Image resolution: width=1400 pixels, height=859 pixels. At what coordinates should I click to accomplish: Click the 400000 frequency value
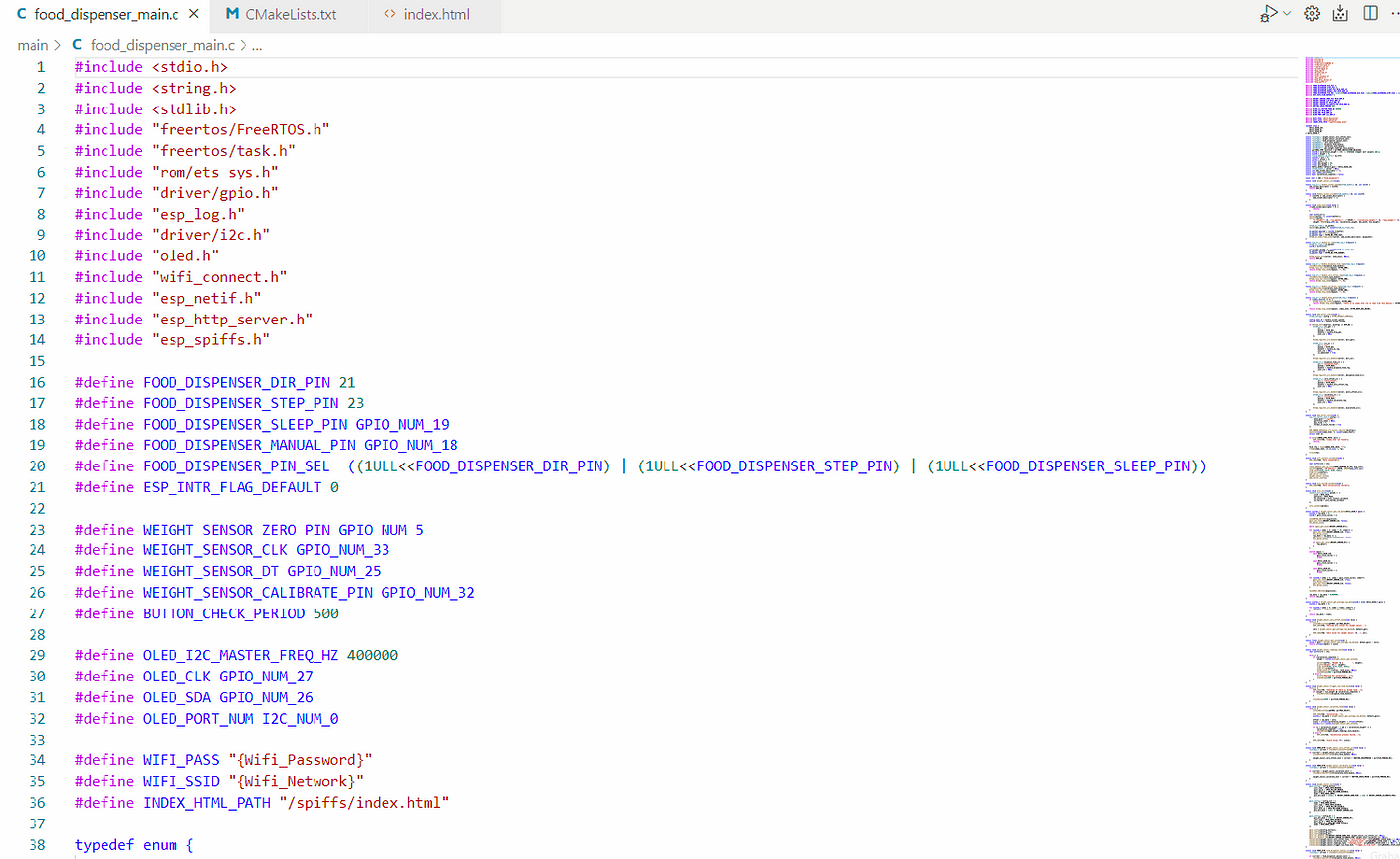pyautogui.click(x=372, y=655)
